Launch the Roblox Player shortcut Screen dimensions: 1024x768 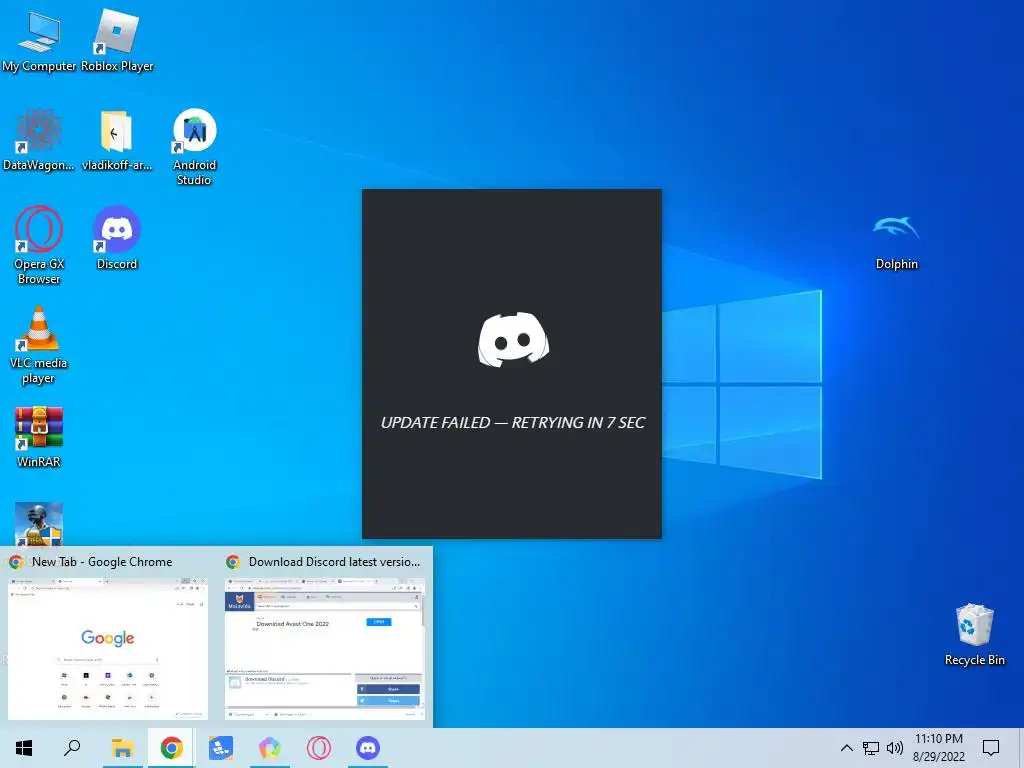[x=117, y=39]
